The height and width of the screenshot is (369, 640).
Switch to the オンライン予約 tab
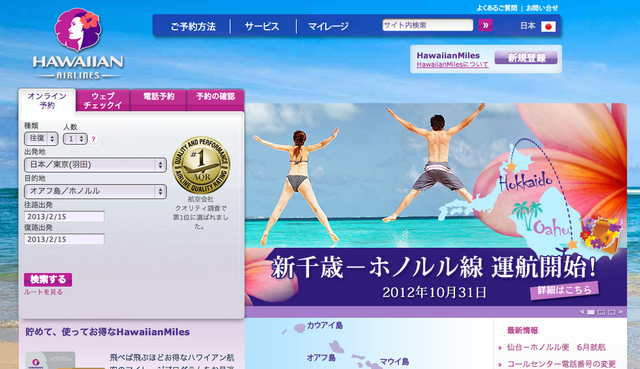[x=47, y=100]
